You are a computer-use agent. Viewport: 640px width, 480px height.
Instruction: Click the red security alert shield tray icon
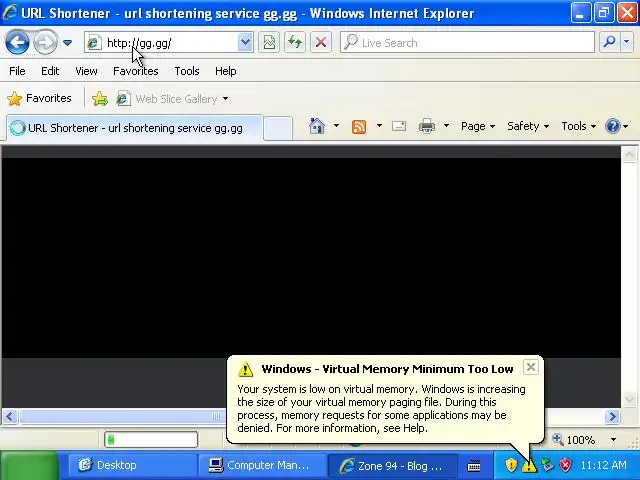(566, 464)
